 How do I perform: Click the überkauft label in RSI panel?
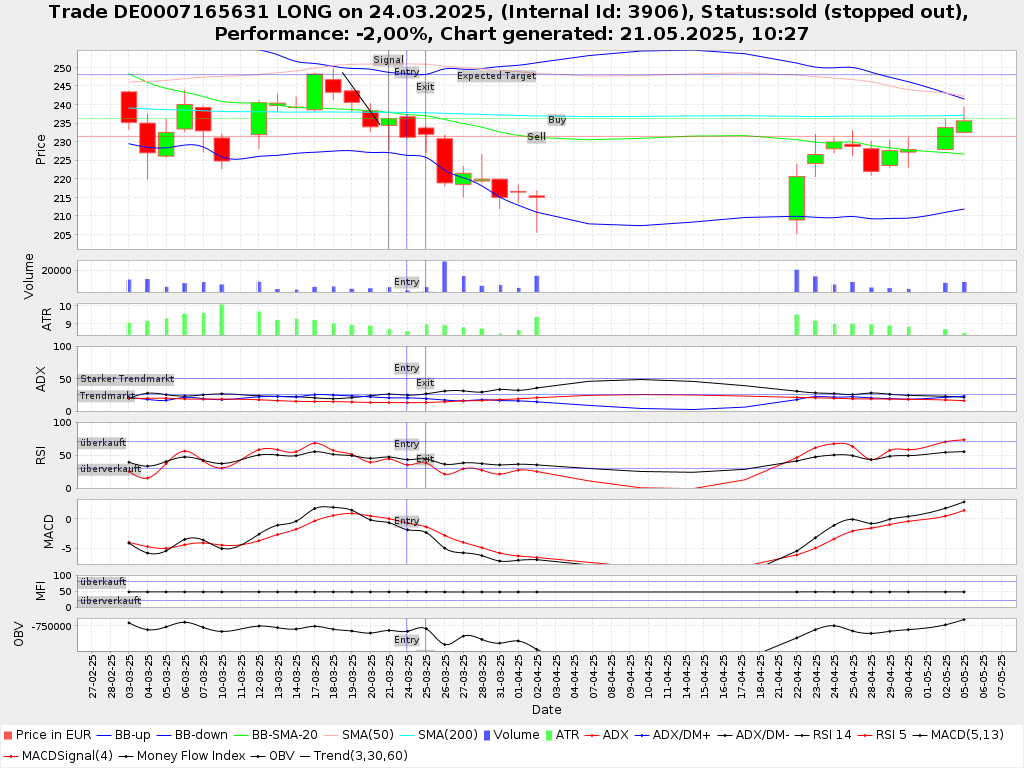pos(103,443)
